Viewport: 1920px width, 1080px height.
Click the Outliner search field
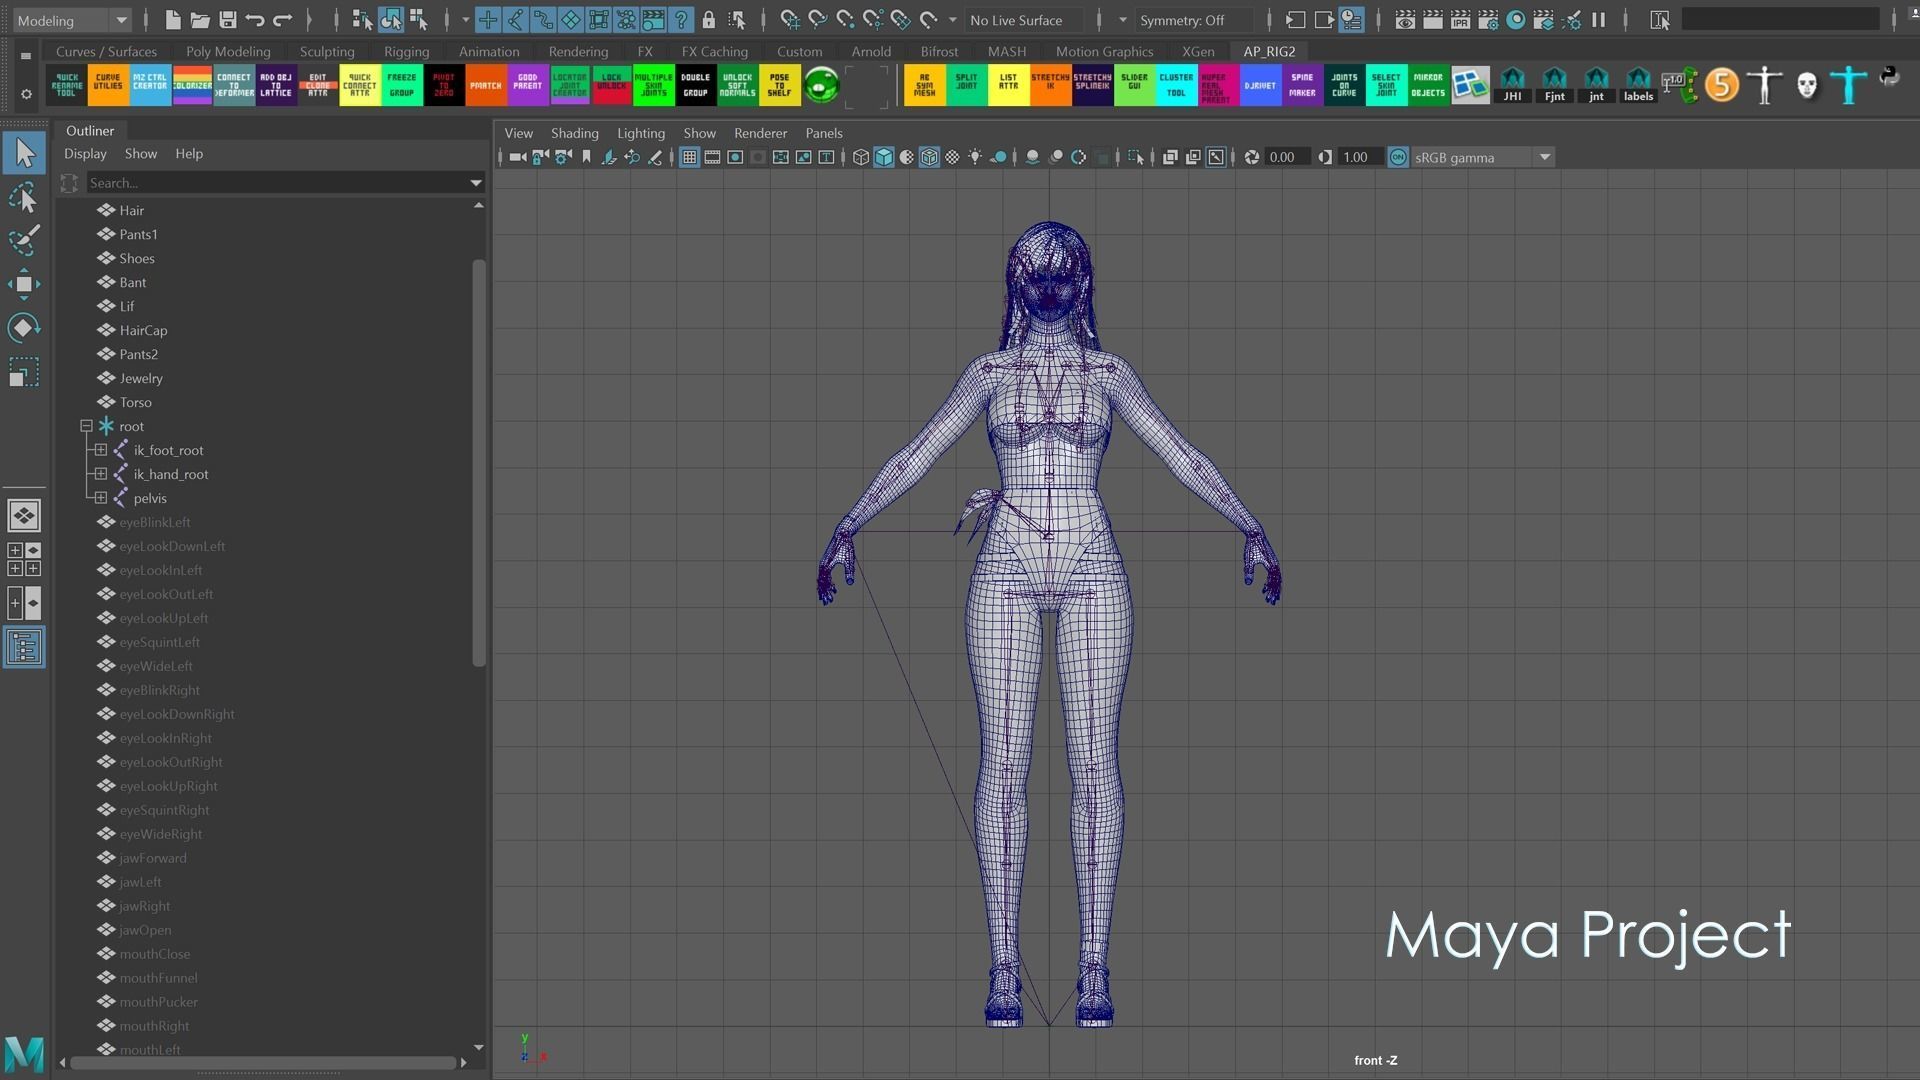tap(276, 183)
